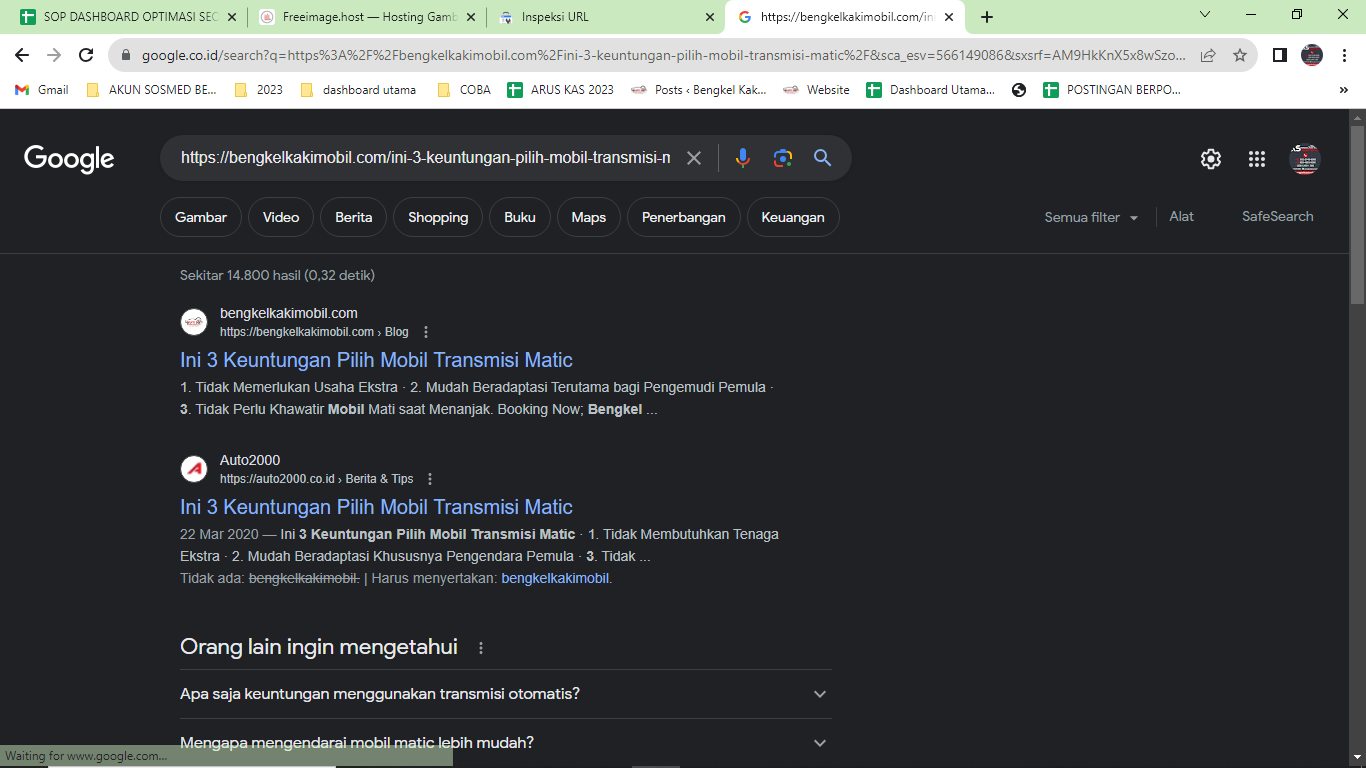Expand question Mengapa mengendarai mobil matic lebih mudah
1366x768 pixels.
tap(505, 743)
